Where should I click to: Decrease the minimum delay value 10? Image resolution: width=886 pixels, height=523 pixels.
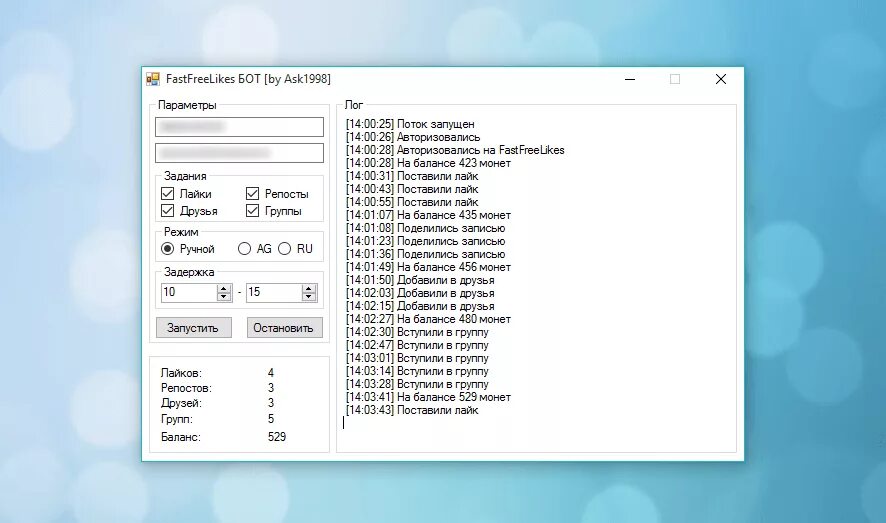(x=224, y=297)
